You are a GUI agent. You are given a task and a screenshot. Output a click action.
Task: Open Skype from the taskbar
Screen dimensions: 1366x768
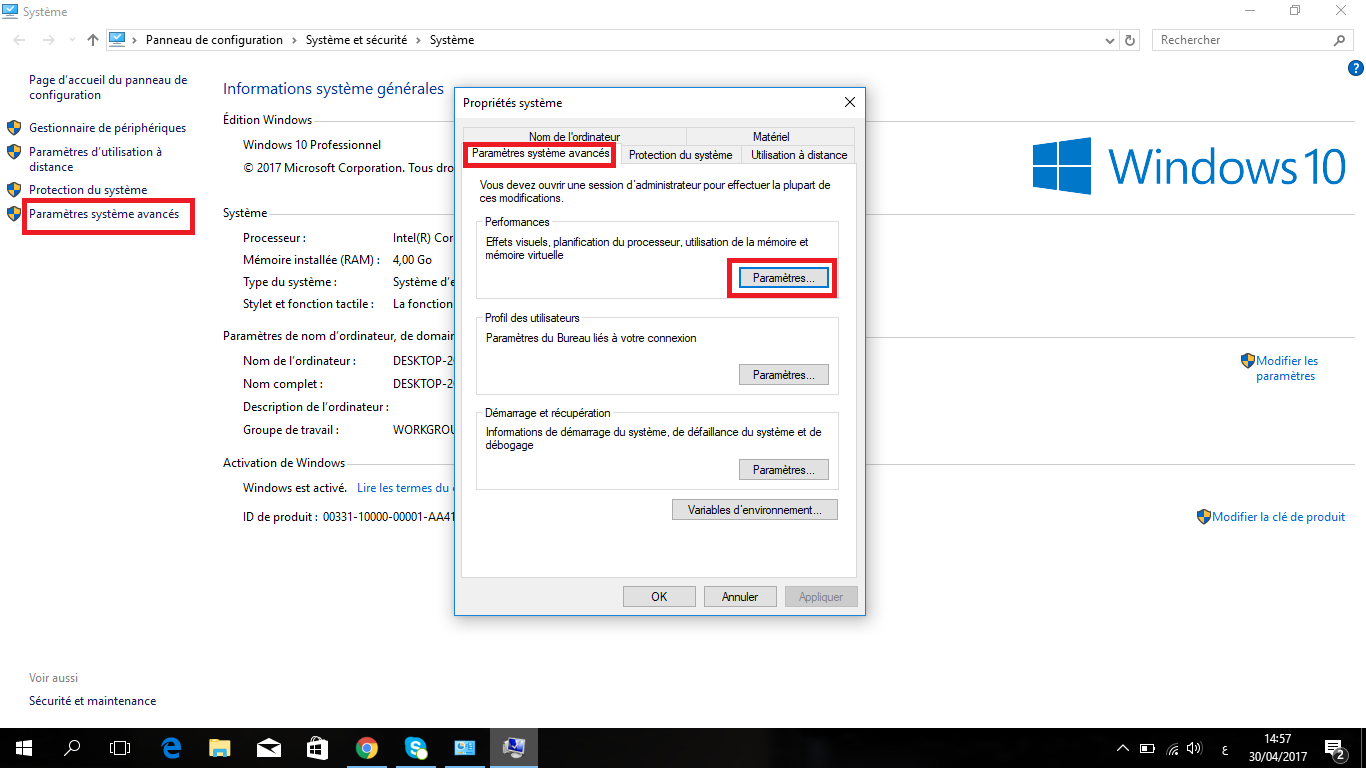416,748
